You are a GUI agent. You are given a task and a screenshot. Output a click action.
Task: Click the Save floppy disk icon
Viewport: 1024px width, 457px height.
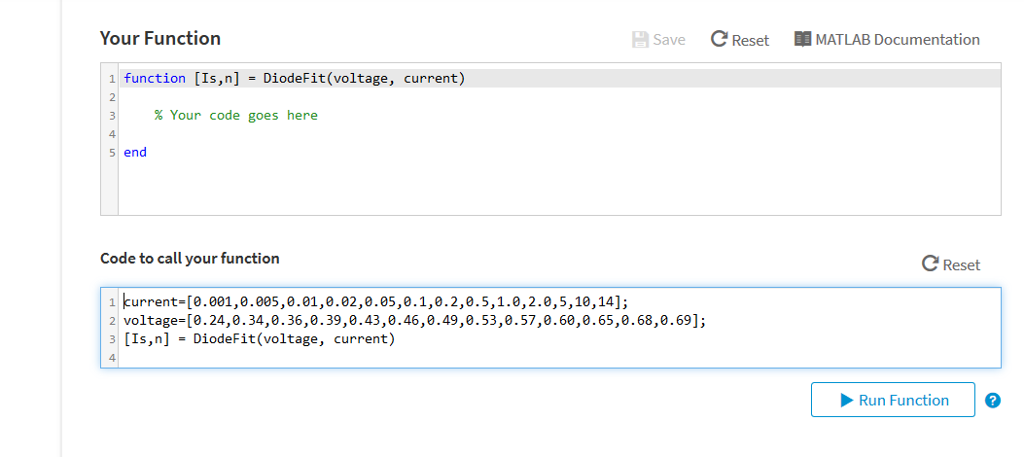point(641,40)
